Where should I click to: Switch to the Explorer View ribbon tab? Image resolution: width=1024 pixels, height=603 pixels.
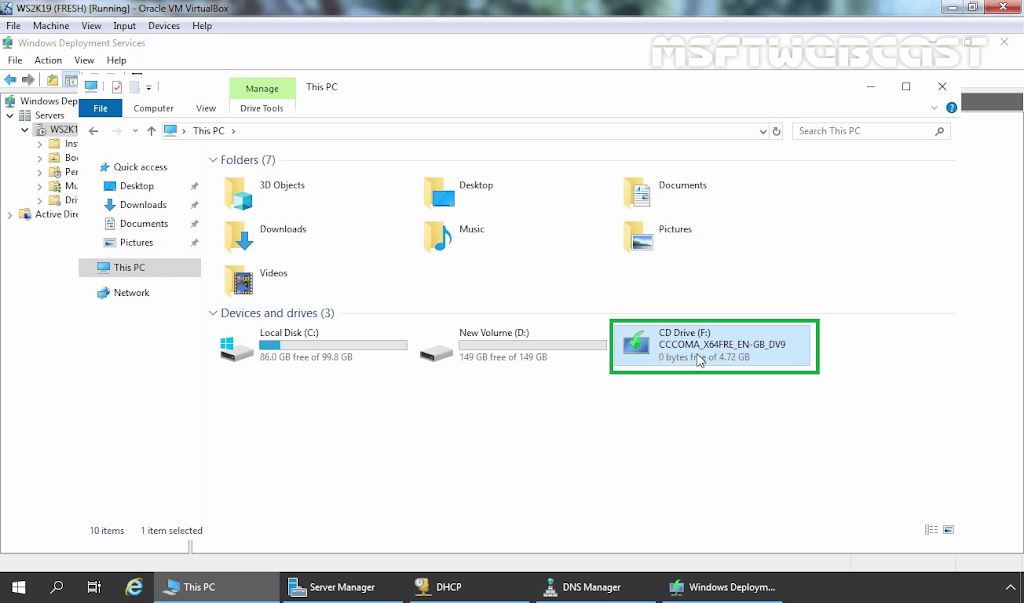(x=206, y=108)
